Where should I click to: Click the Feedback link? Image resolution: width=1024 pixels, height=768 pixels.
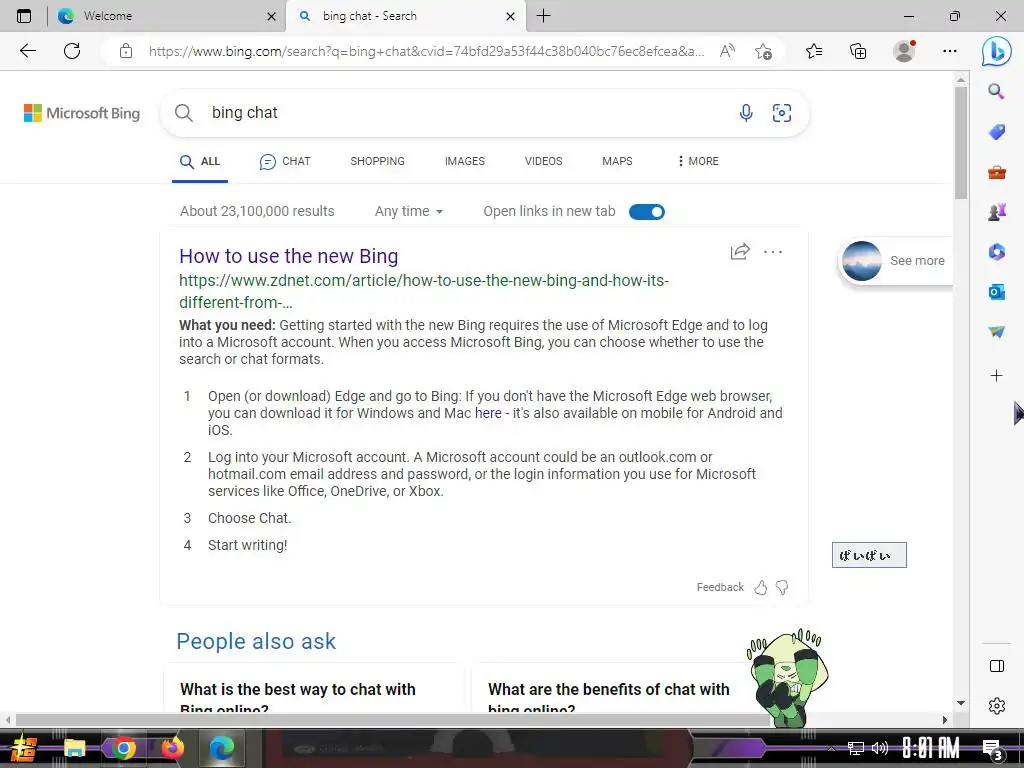(x=720, y=587)
